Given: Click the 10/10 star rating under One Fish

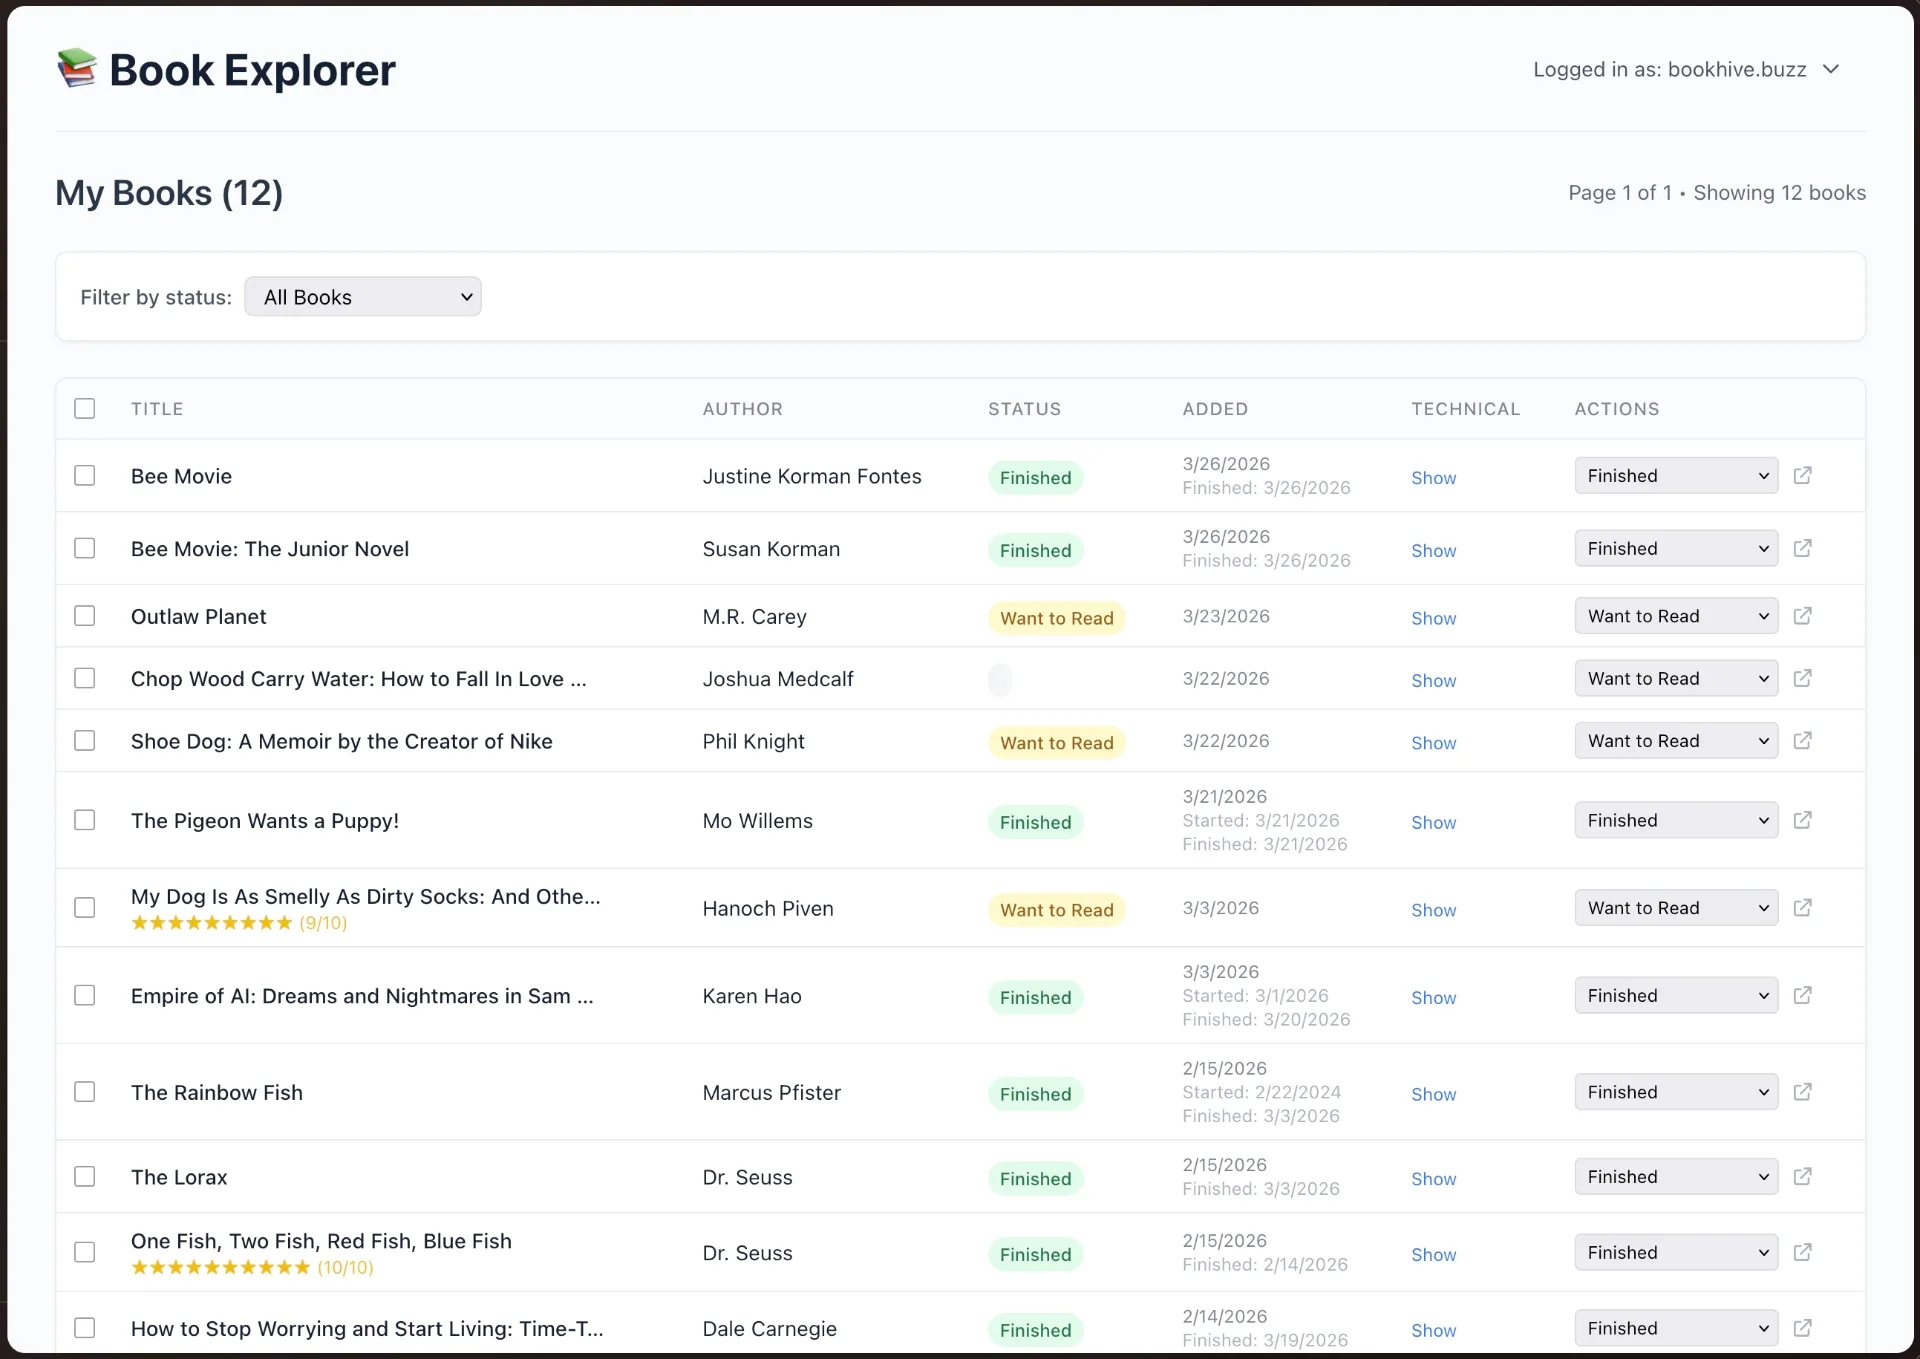Looking at the screenshot, I should coord(252,1268).
